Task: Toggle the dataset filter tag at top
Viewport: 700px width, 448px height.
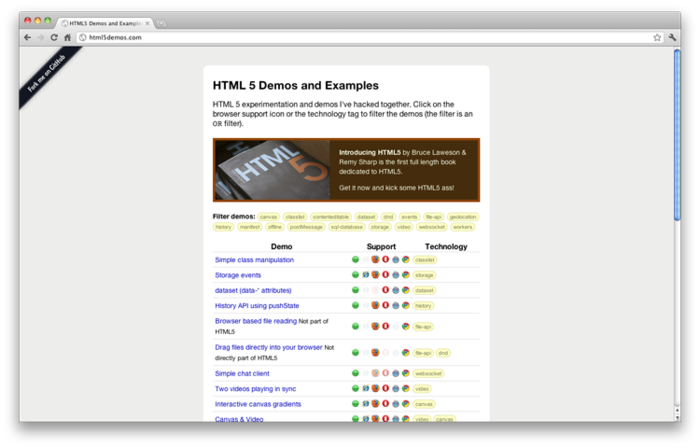Action: [x=366, y=217]
